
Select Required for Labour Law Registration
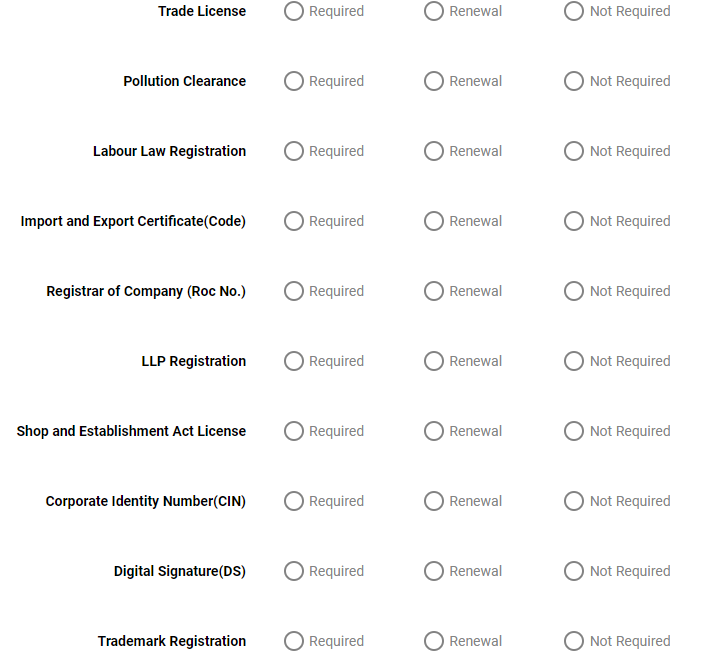pos(294,151)
